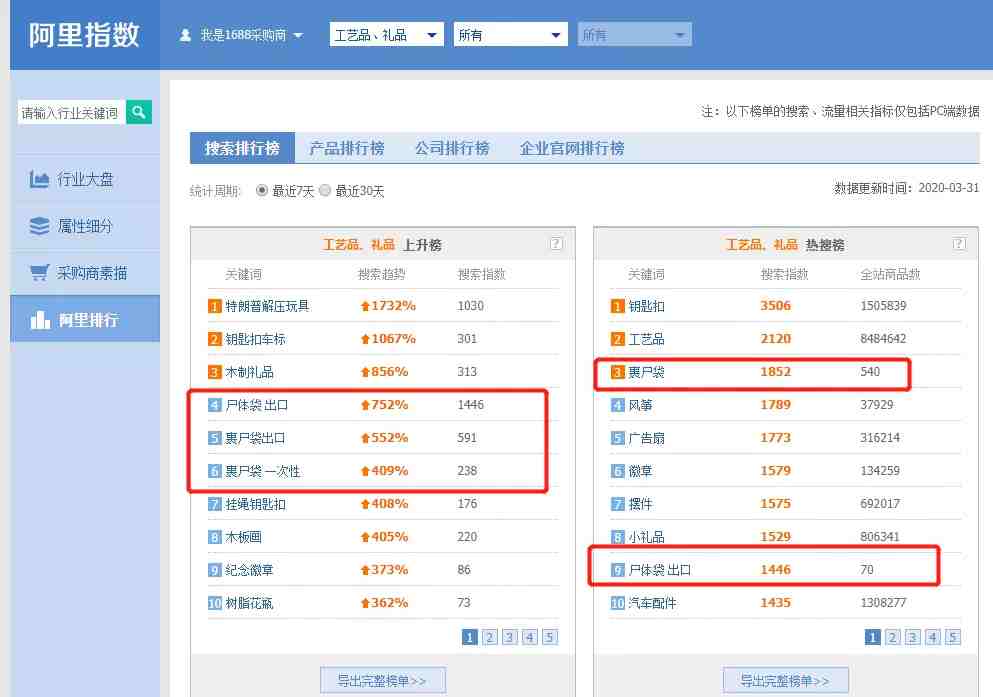
Task: Click keyword 汽车配件 in 热搜榜
Action: 652,603
